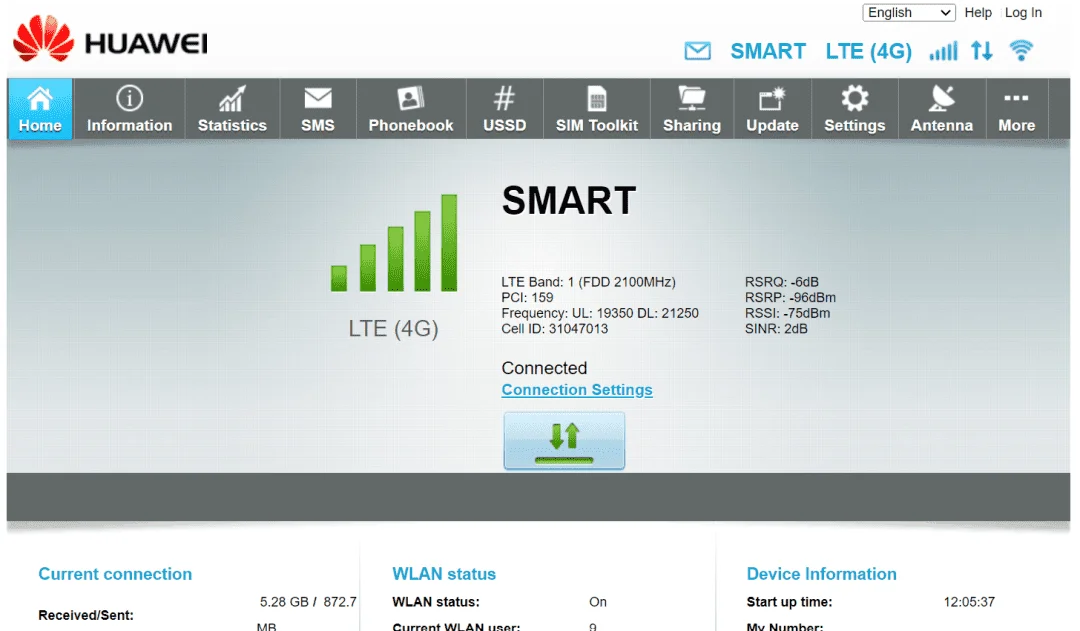Viewport: 1080px width, 631px height.
Task: Click the header signal strength bars icon
Action: pyautogui.click(x=944, y=51)
